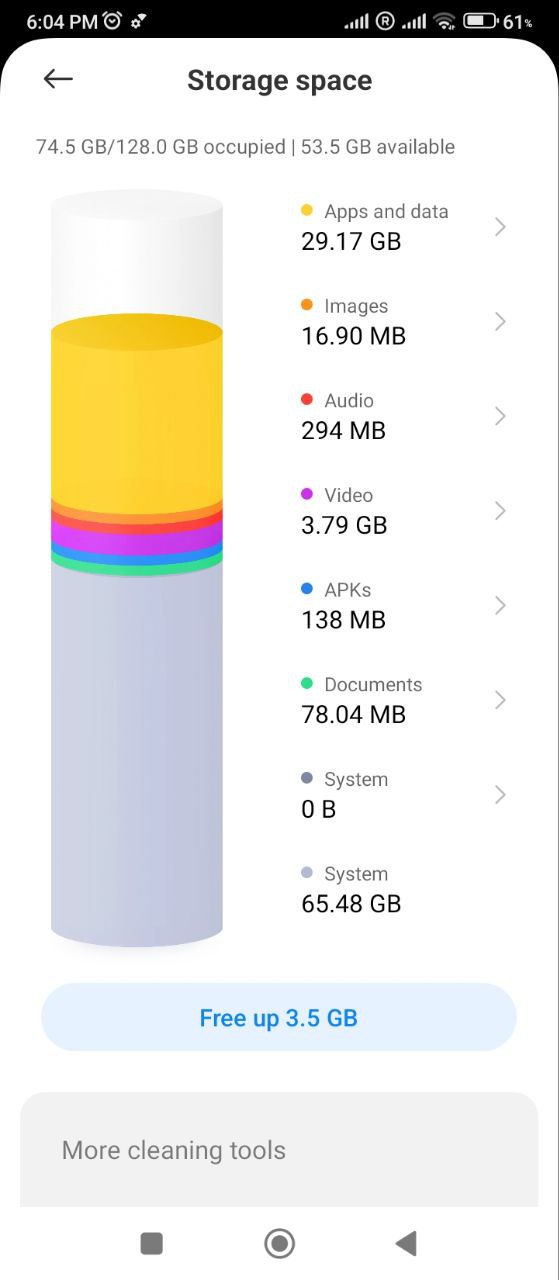Tap the Wi-Fi status bar icon
The image size is (559, 1280).
[445, 20]
